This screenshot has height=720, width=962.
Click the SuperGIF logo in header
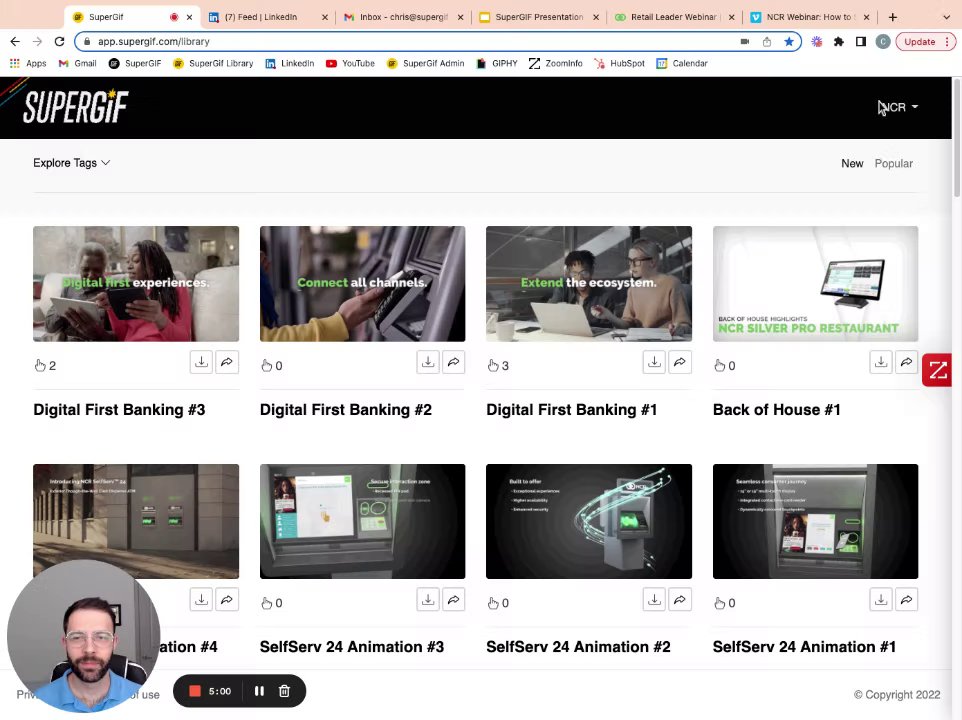(75, 107)
